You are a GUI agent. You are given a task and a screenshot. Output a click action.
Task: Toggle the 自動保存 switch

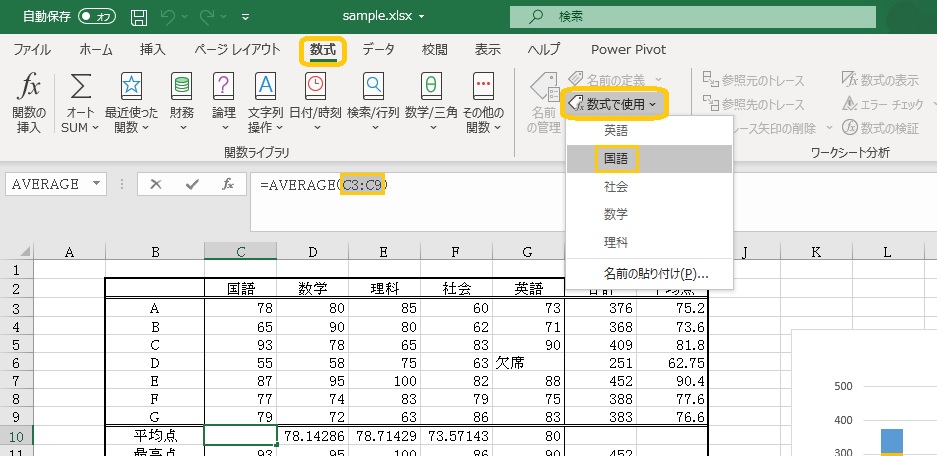tap(97, 16)
